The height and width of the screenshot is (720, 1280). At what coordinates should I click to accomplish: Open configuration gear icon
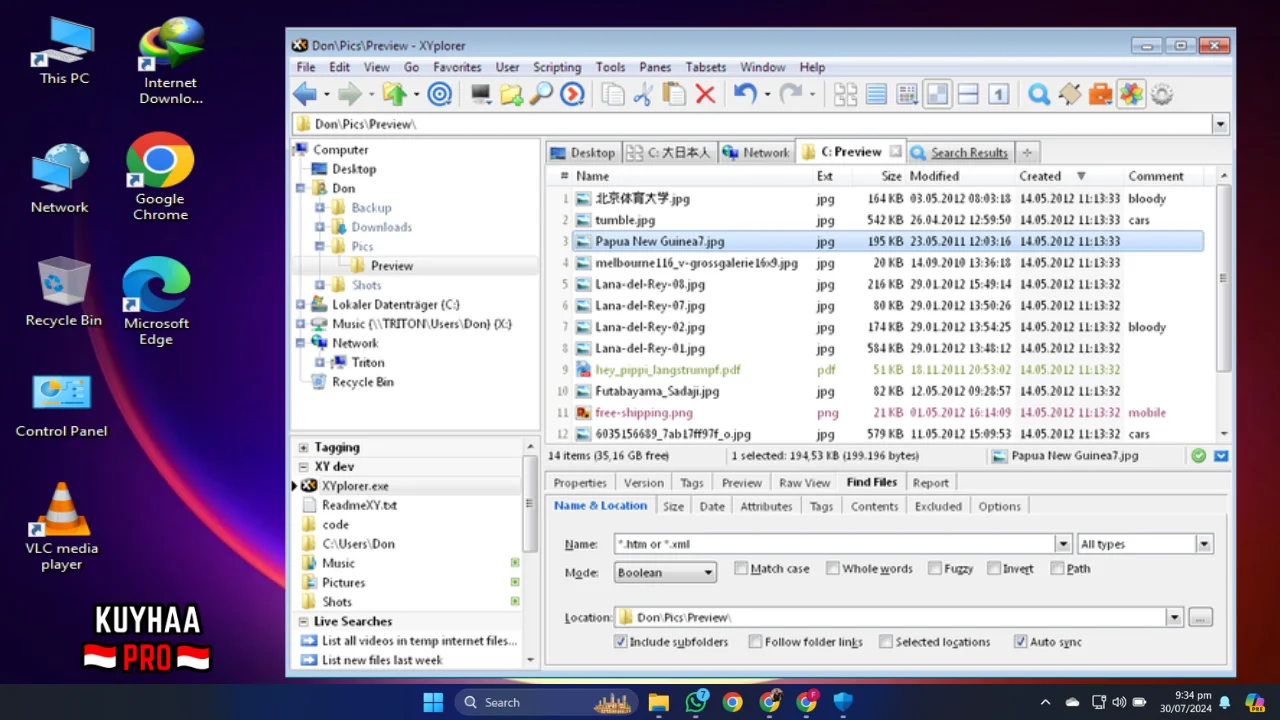(1162, 94)
